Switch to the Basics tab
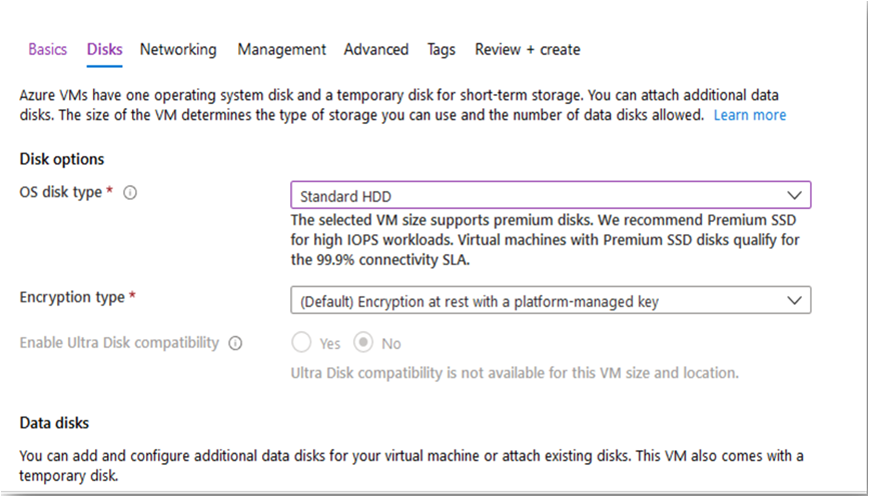Image resolution: width=869 pixels, height=497 pixels. click(x=48, y=49)
